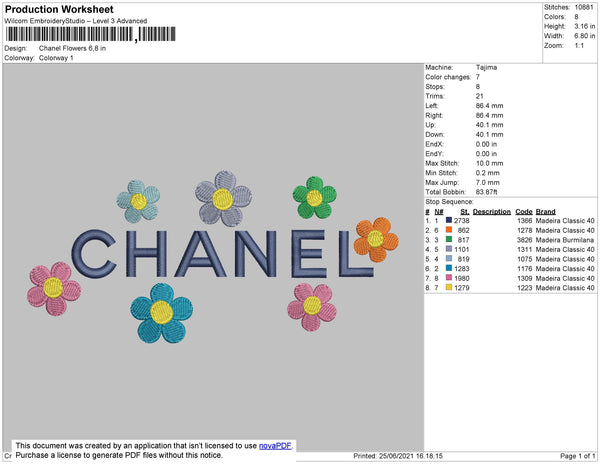Click the 'Stop Sequence:' label
Screen dimensions: 600x464
point(449,202)
